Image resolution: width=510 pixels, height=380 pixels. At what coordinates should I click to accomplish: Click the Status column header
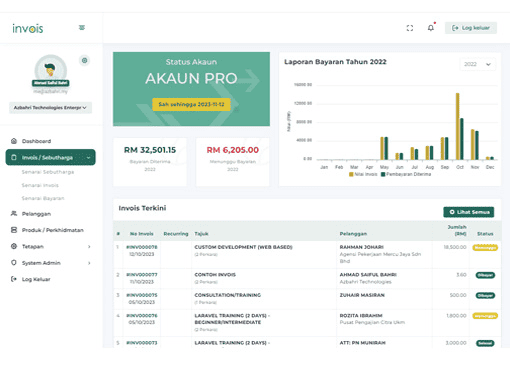(x=485, y=234)
